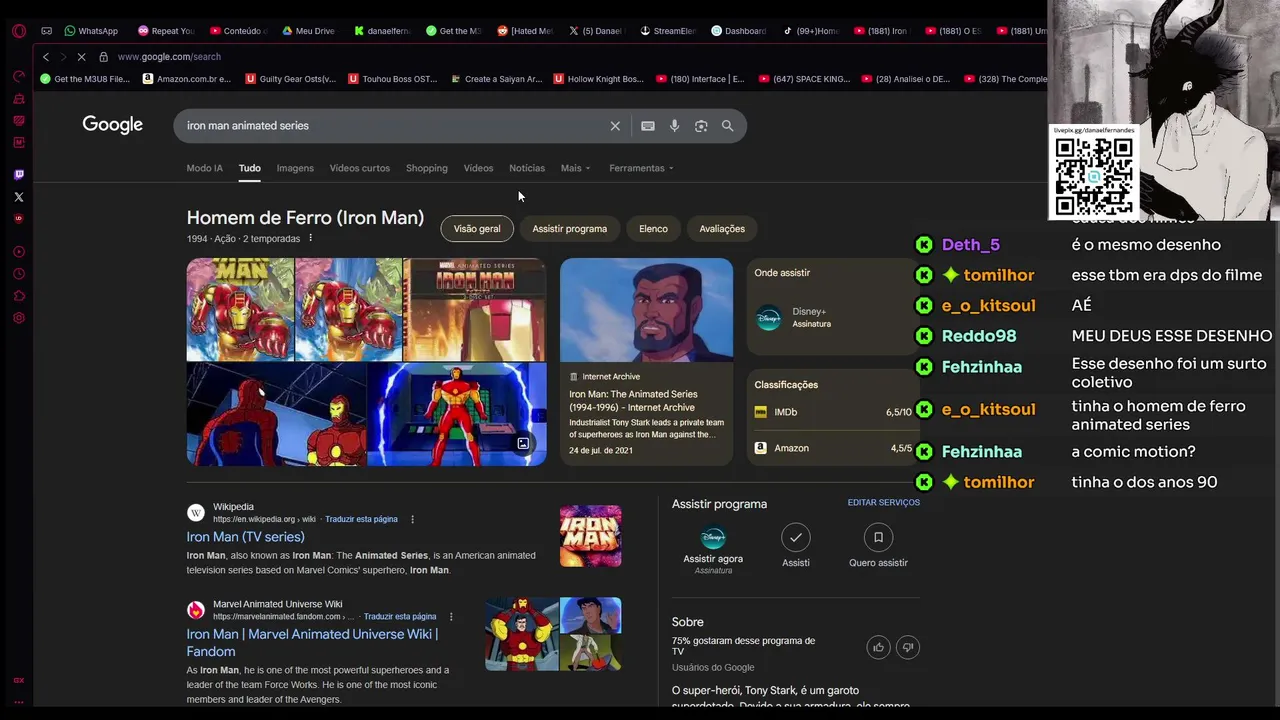This screenshot has width=1280, height=720.
Task: Click the Assistir agora Disney+ button
Action: point(713,549)
